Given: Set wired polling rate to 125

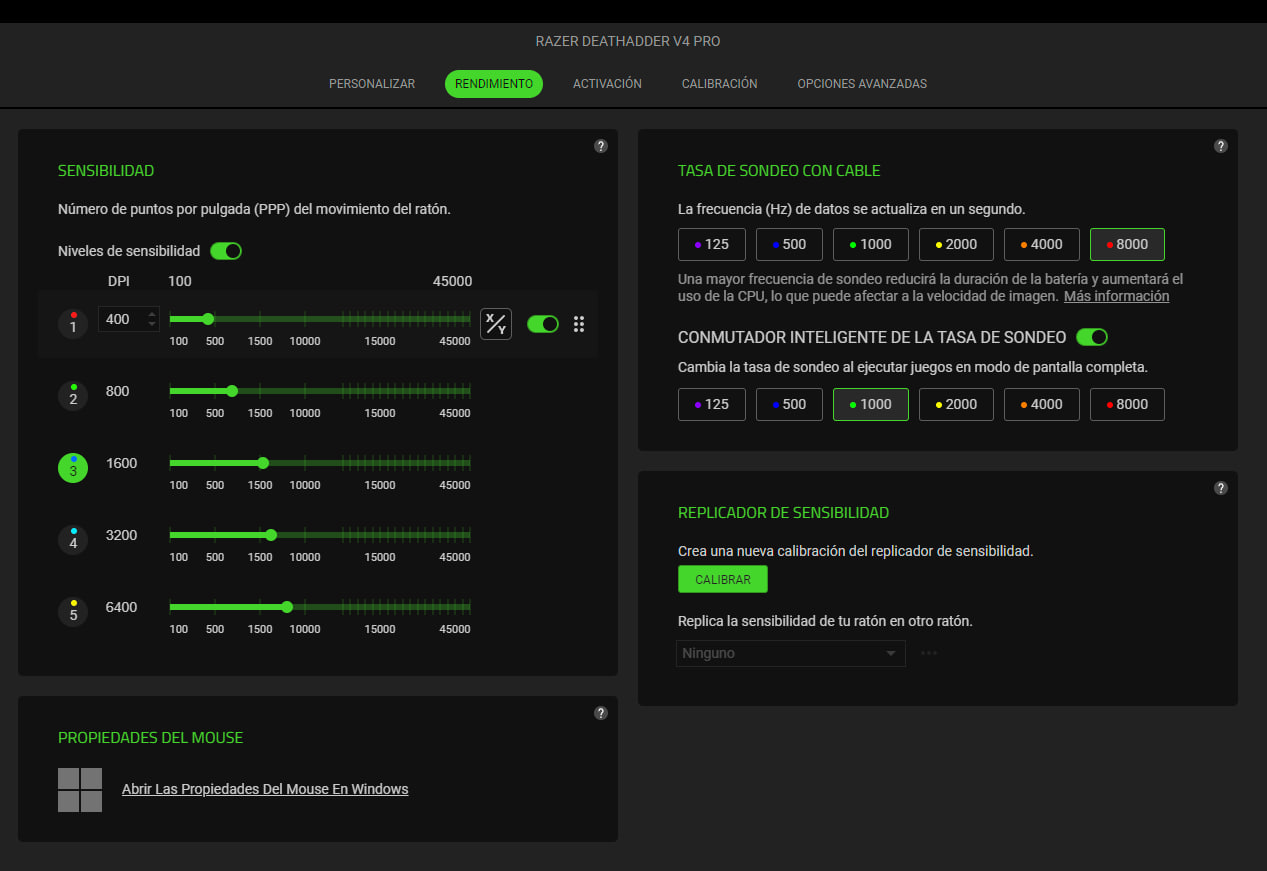Looking at the screenshot, I should [712, 244].
